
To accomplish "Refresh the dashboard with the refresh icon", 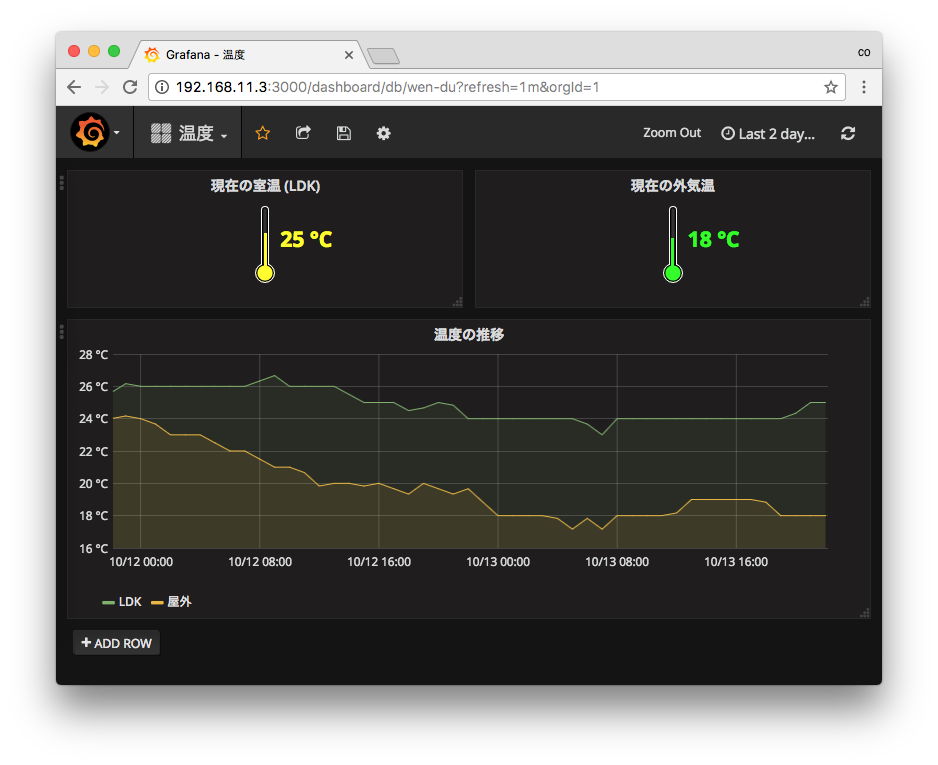I will [x=848, y=133].
